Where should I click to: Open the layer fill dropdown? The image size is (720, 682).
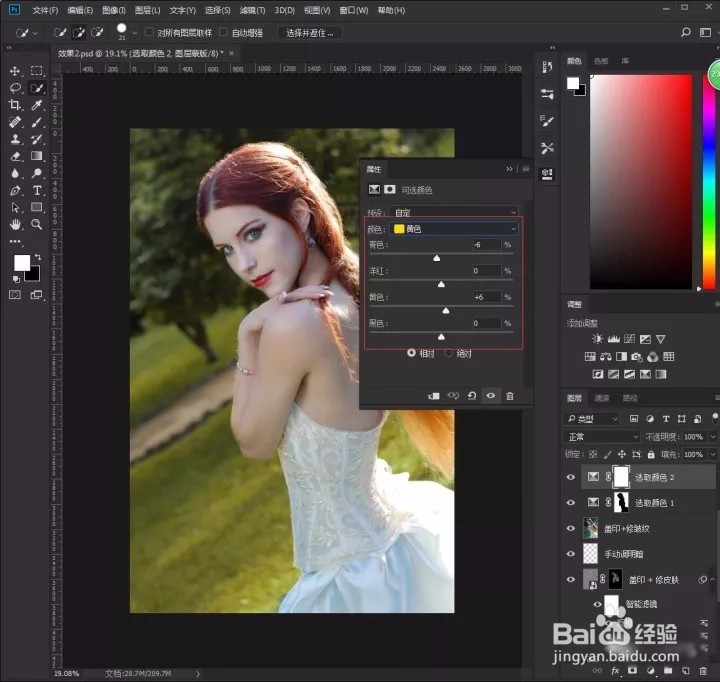click(x=713, y=454)
